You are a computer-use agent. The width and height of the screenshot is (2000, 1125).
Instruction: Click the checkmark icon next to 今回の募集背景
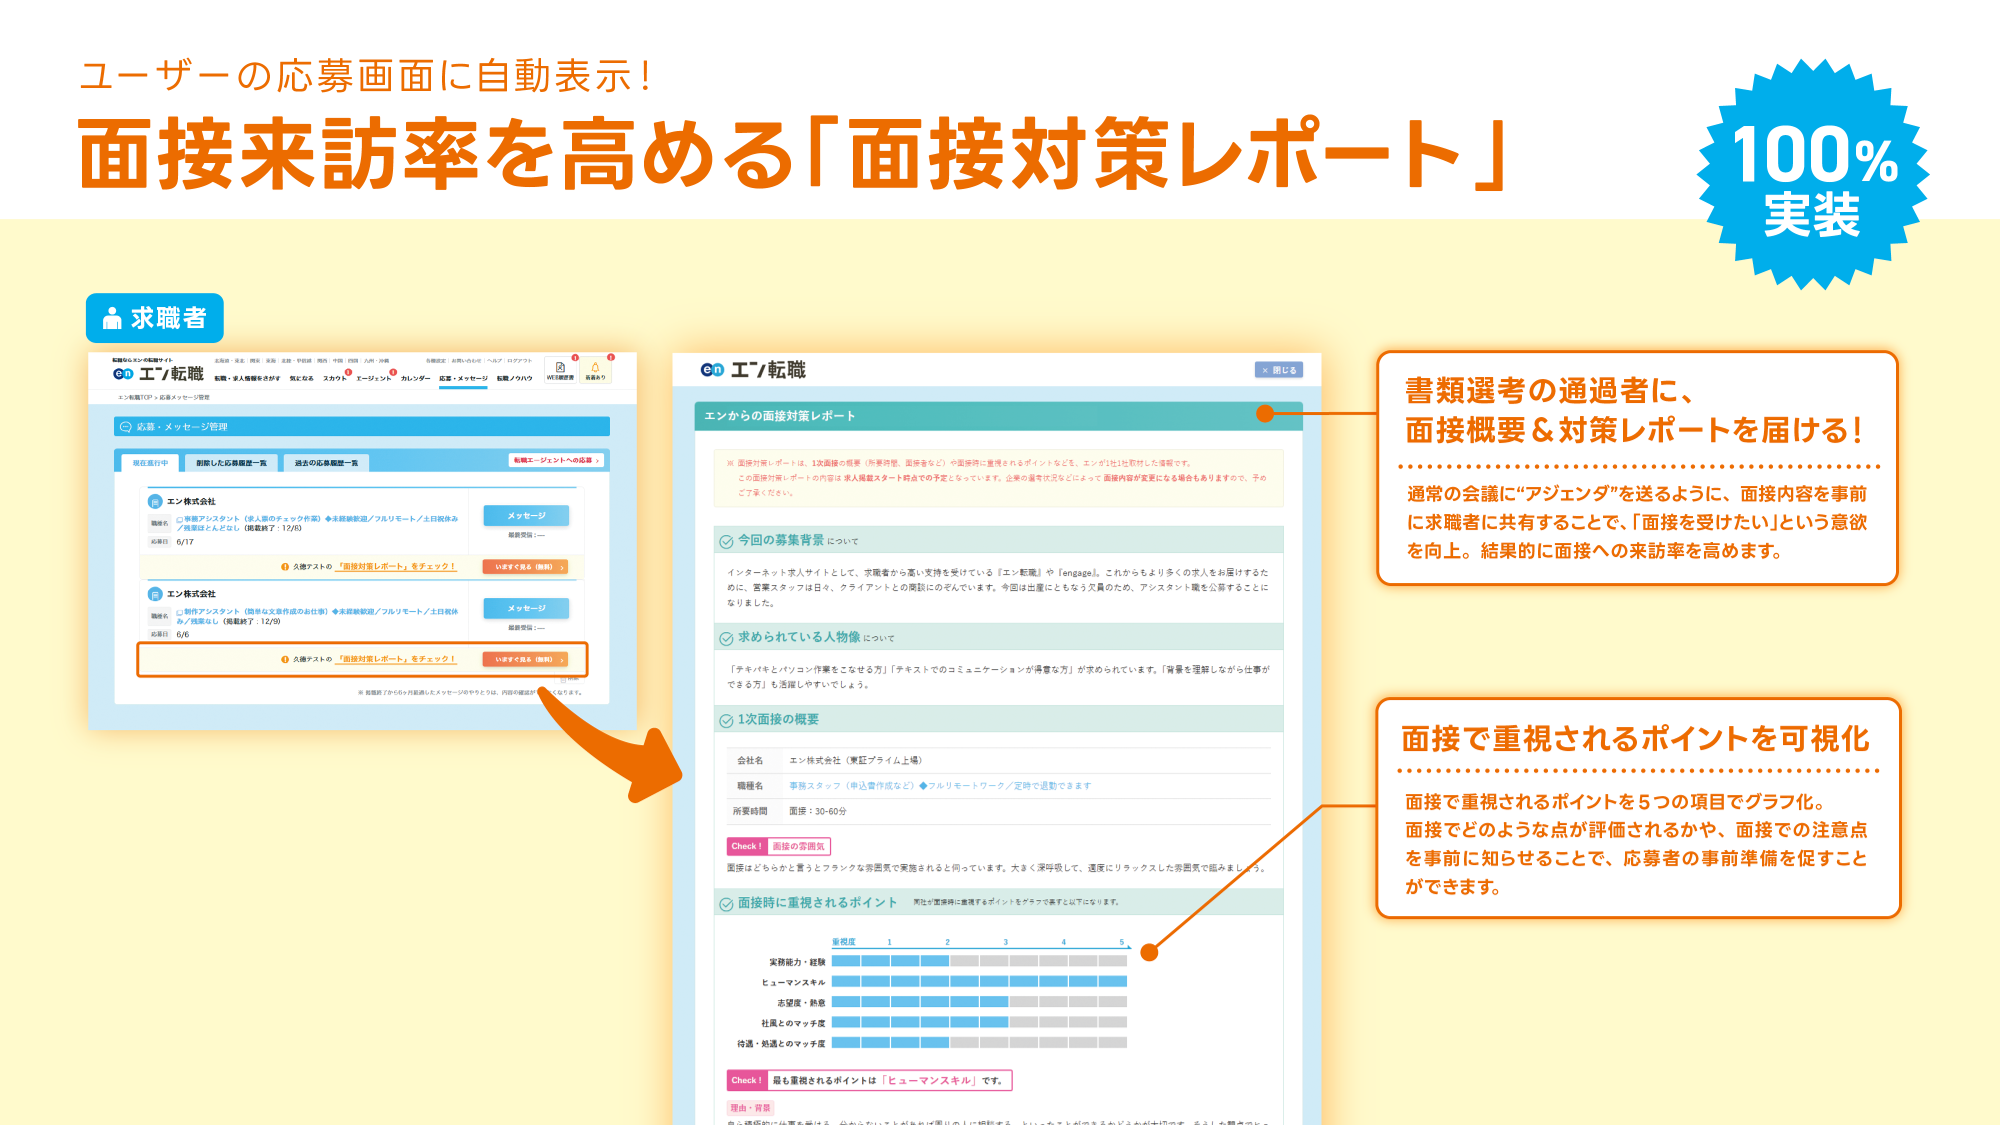[x=726, y=541]
